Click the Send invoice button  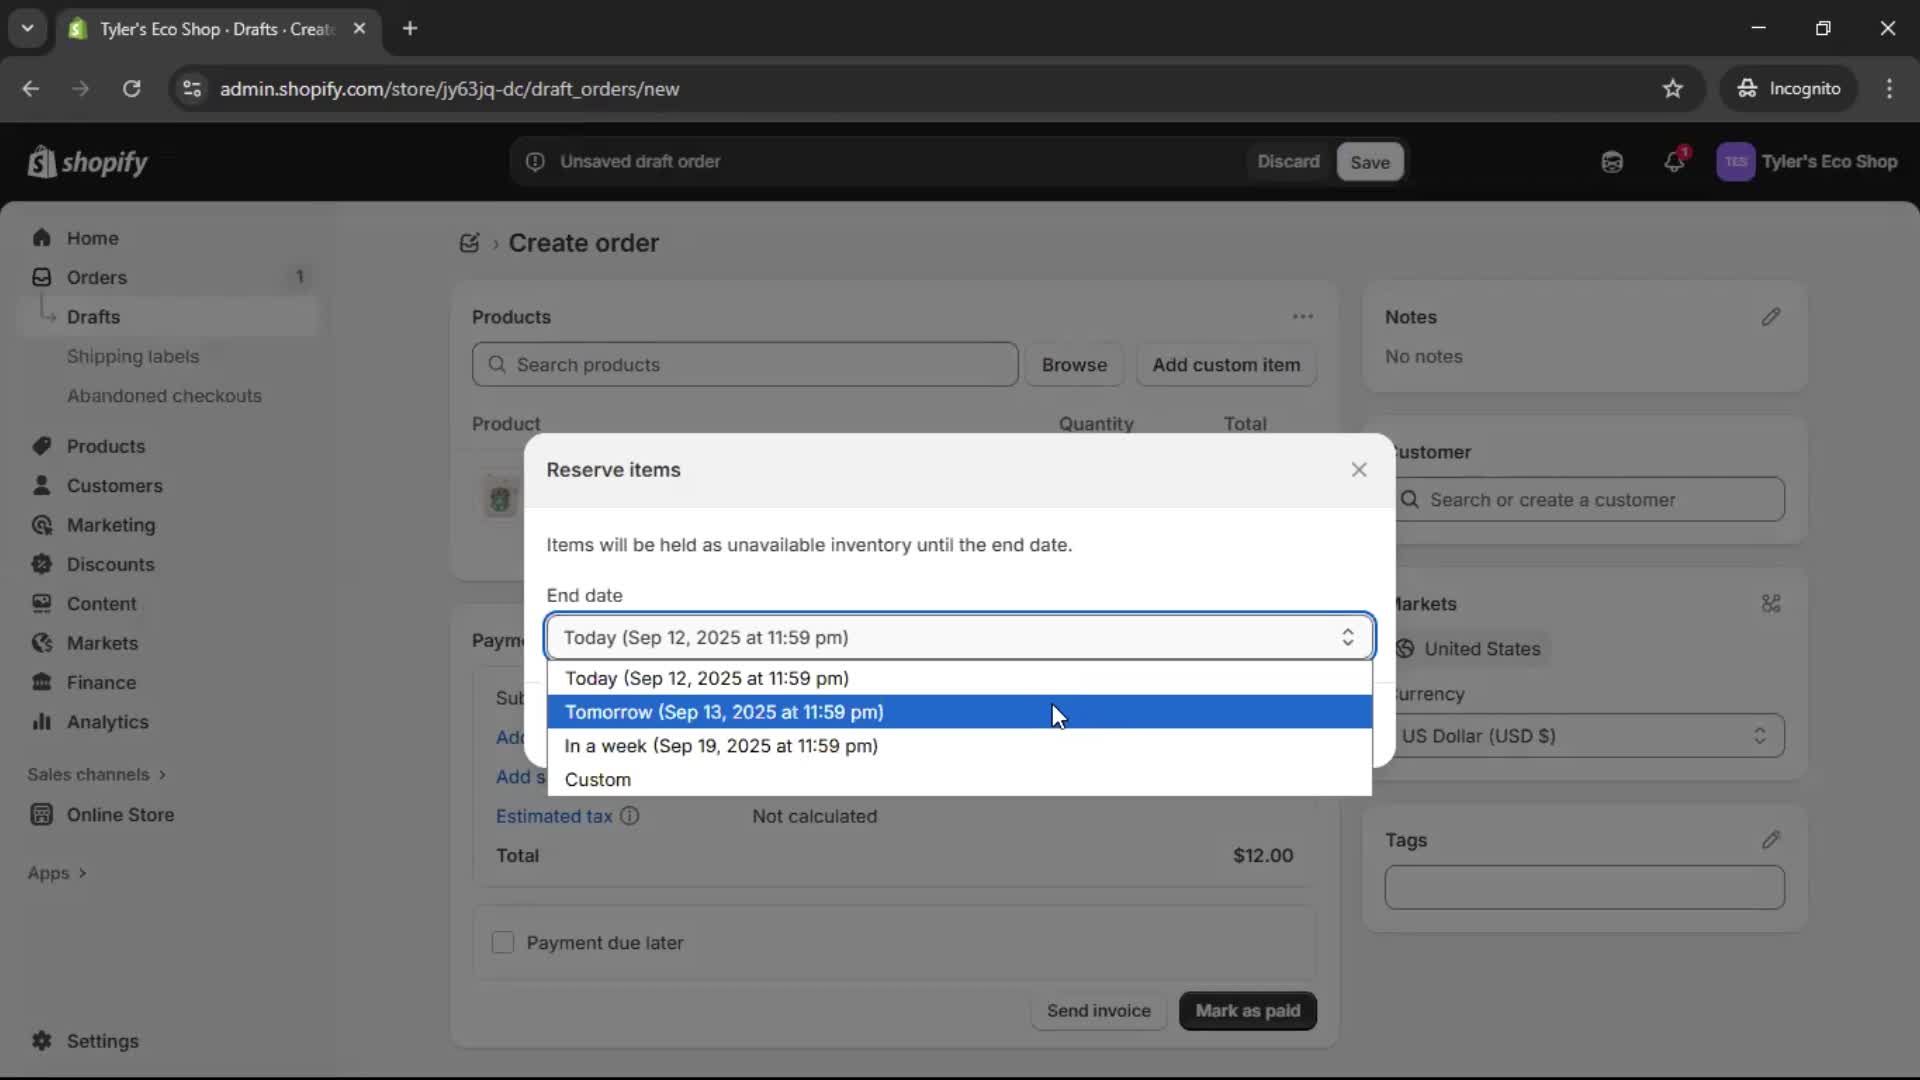(1098, 1011)
